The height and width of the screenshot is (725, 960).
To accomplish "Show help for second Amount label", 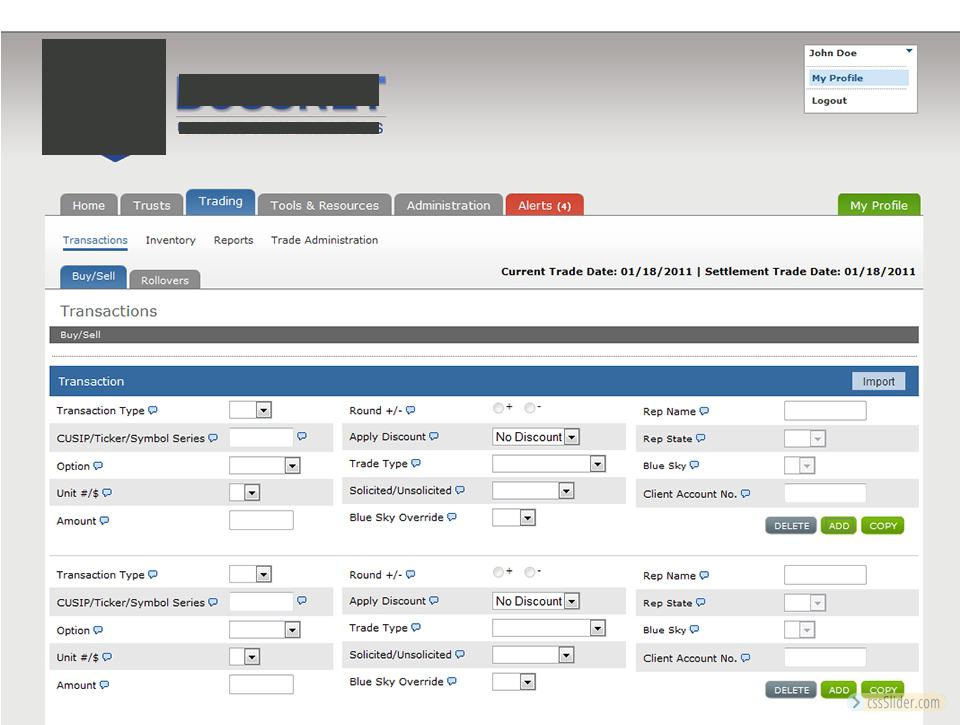I will click(x=105, y=685).
